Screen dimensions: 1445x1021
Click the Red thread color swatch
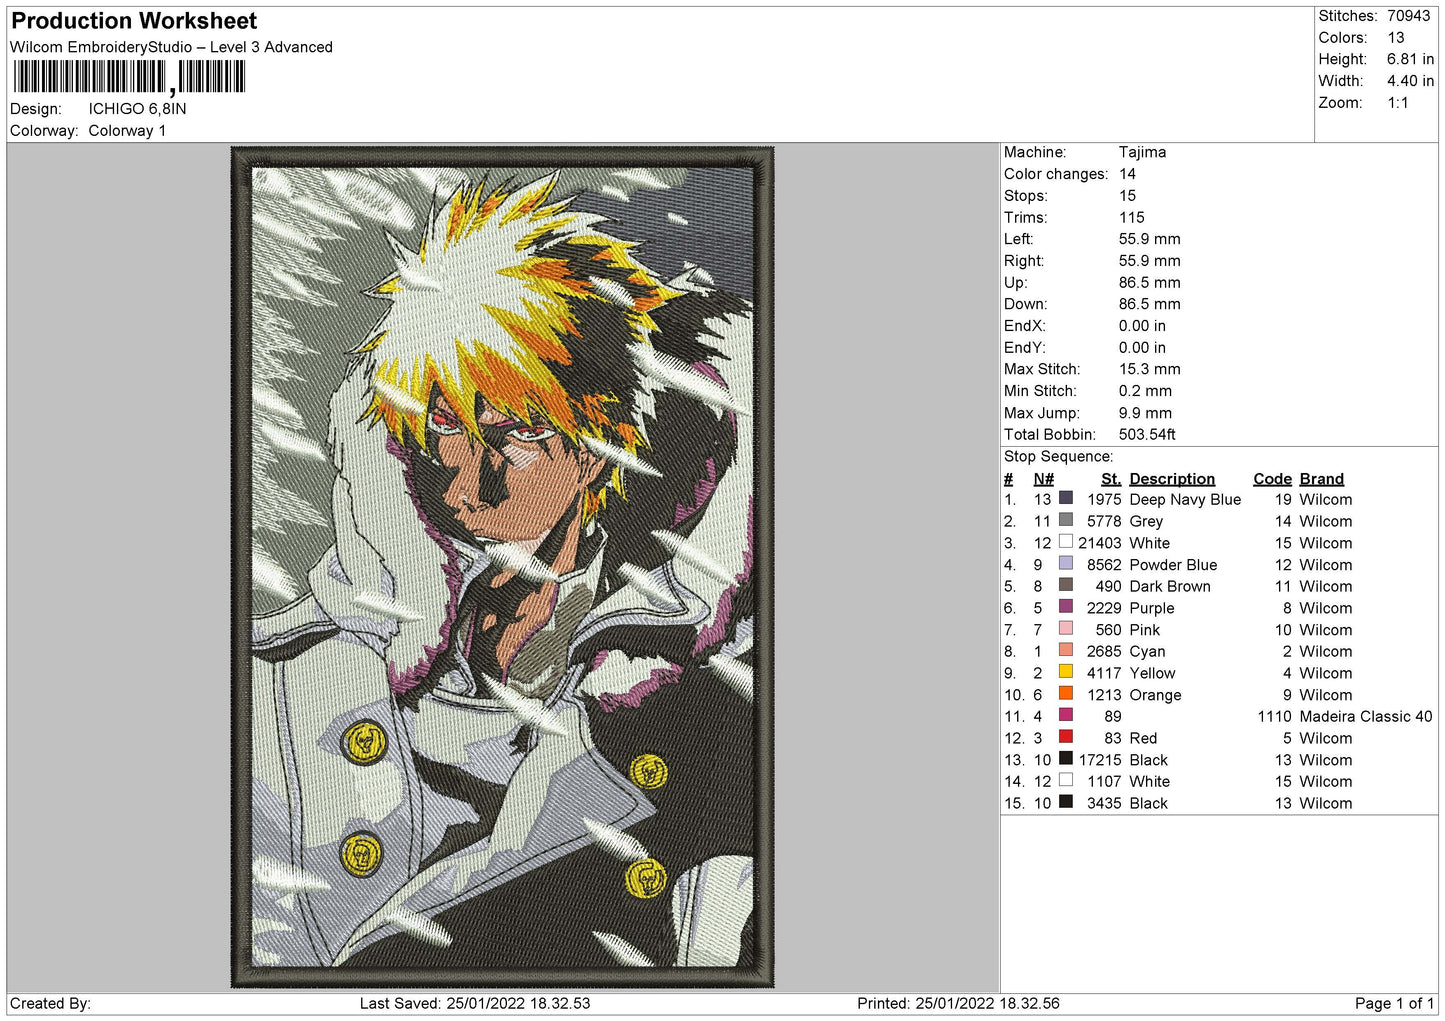tap(1066, 737)
